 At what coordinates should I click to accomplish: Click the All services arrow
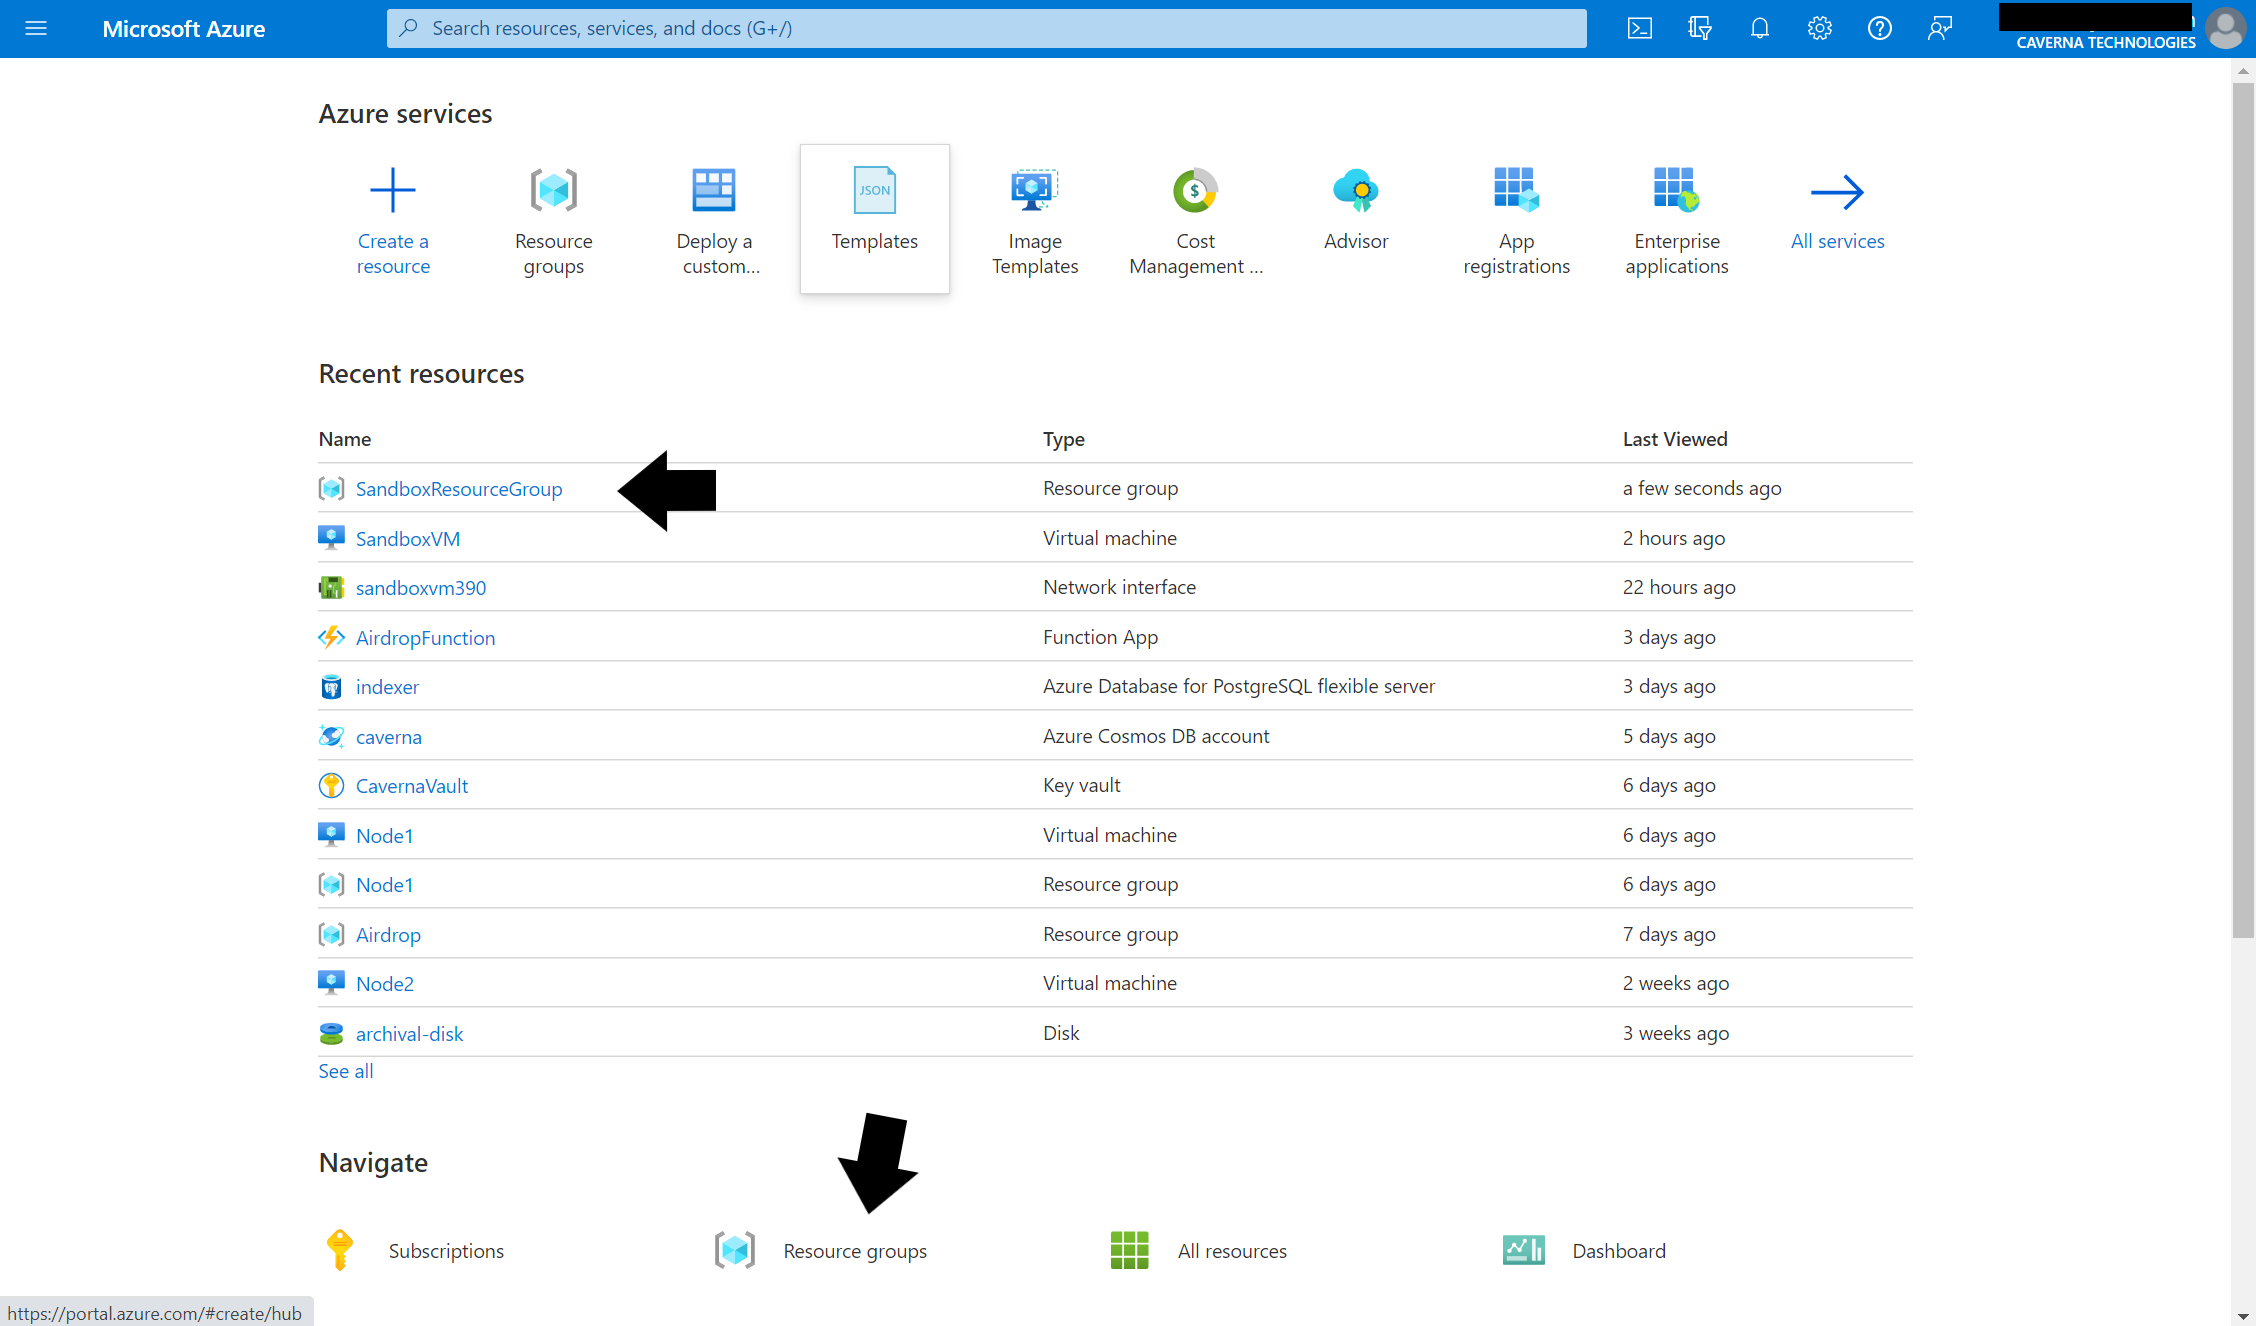point(1837,193)
